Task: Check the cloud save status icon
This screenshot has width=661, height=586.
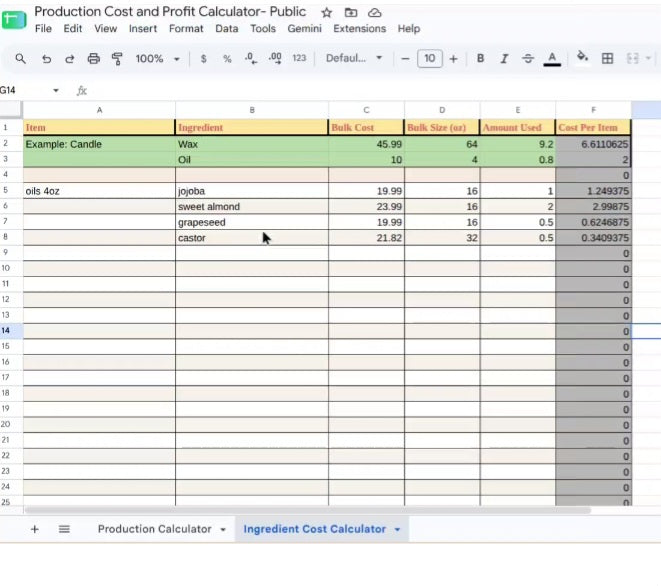Action: click(x=375, y=13)
